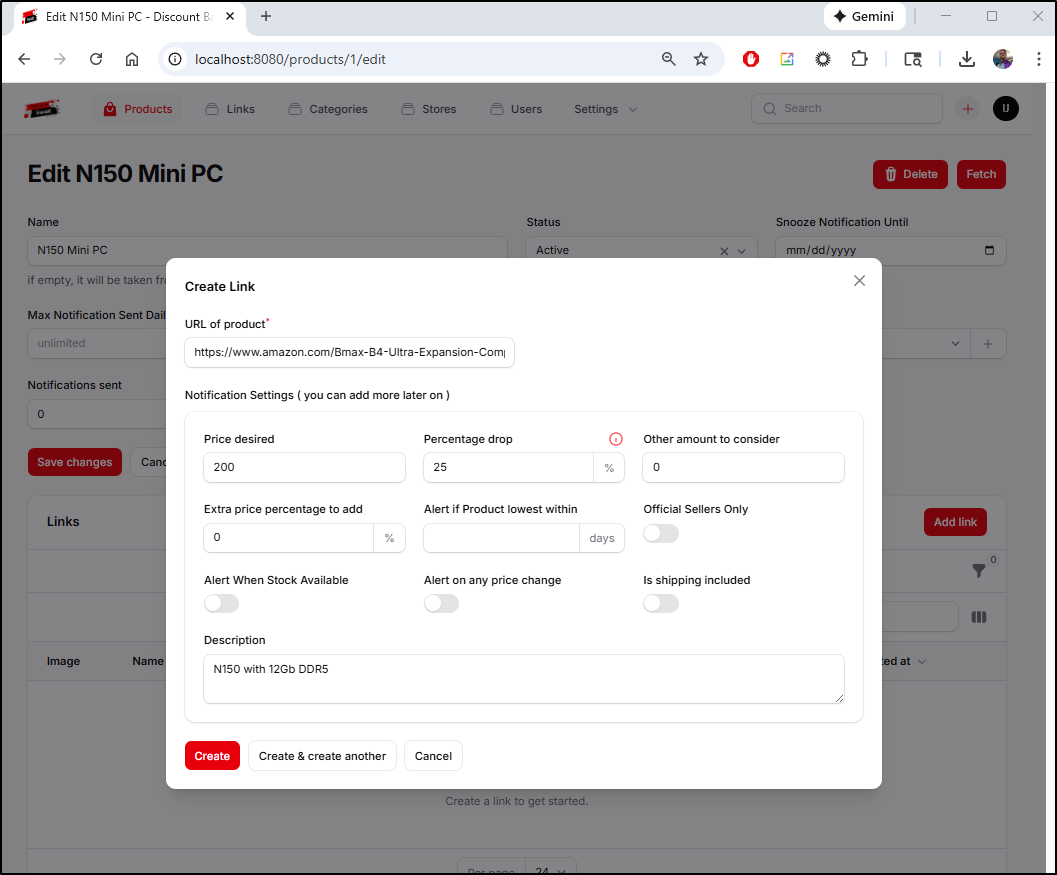Open Snooze Notification date picker

tap(989, 251)
